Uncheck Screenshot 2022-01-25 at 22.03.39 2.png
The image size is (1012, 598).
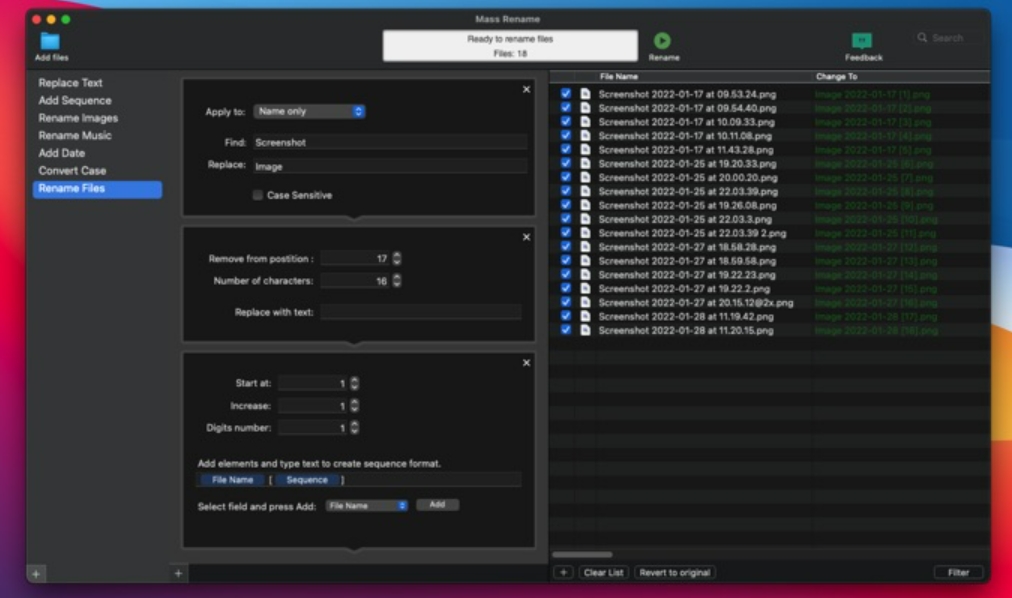[x=565, y=233]
